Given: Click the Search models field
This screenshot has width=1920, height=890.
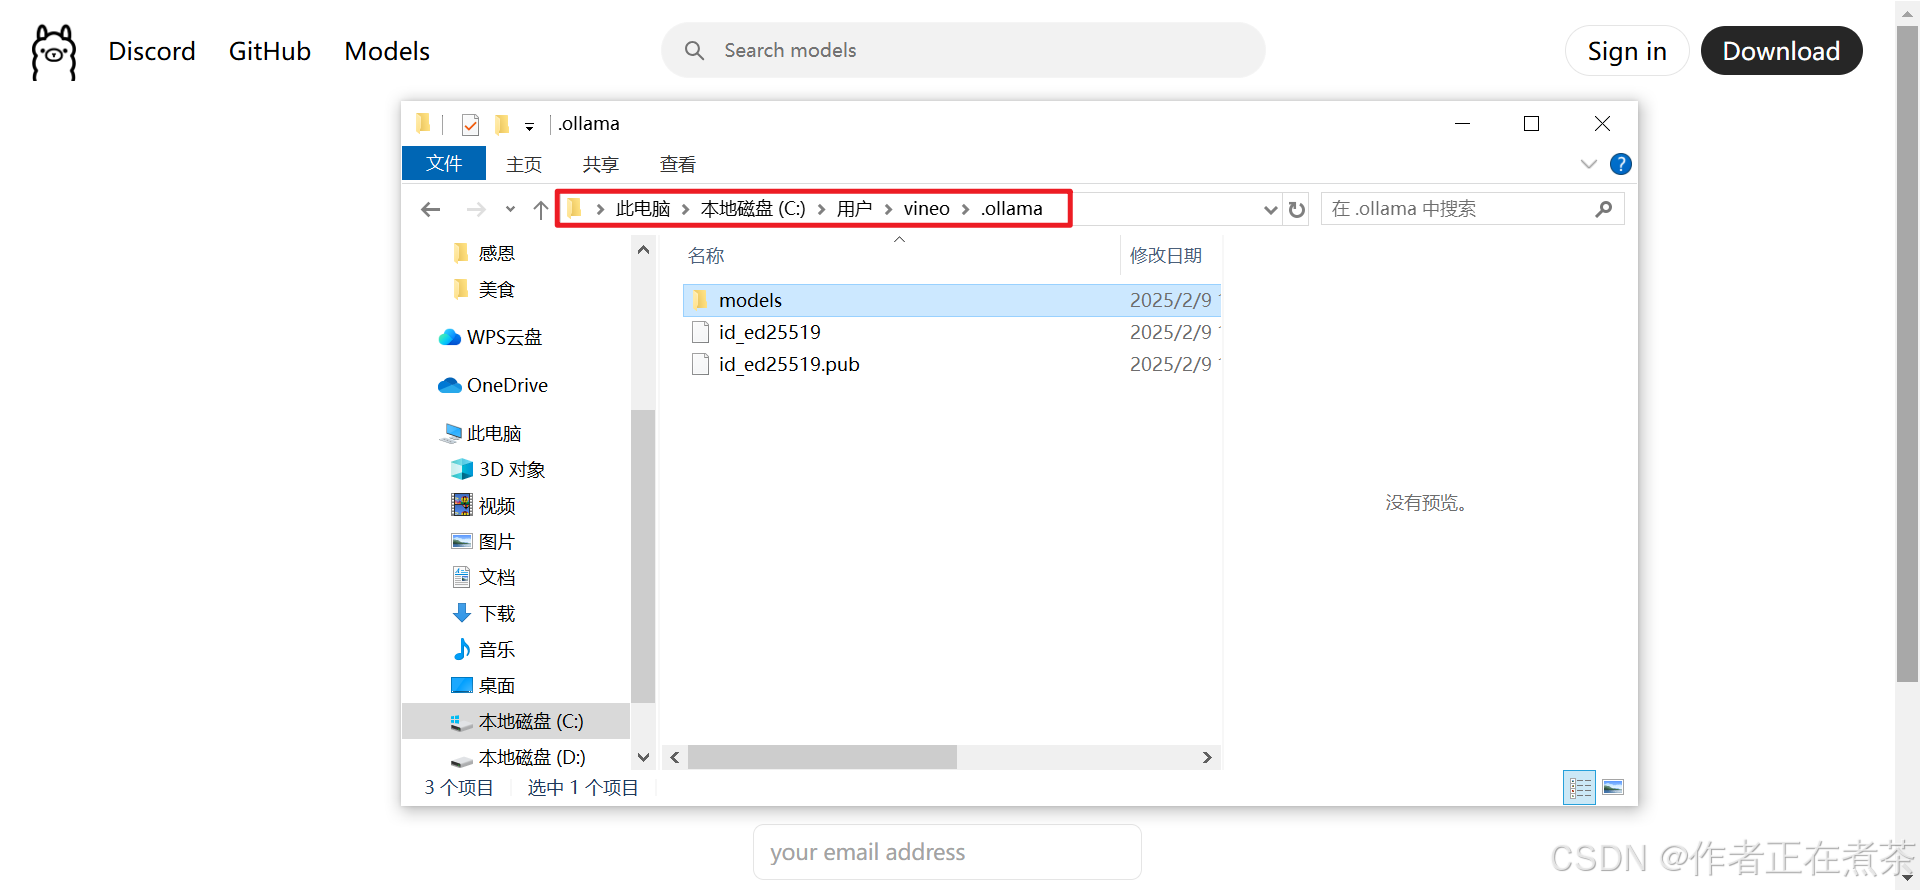Looking at the screenshot, I should pyautogui.click(x=963, y=50).
